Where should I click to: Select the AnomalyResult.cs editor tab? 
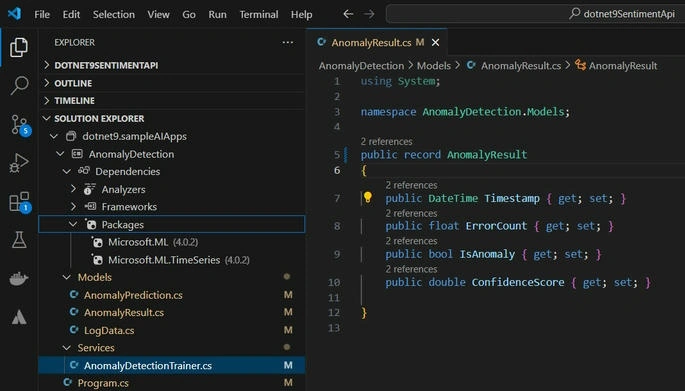(x=377, y=42)
